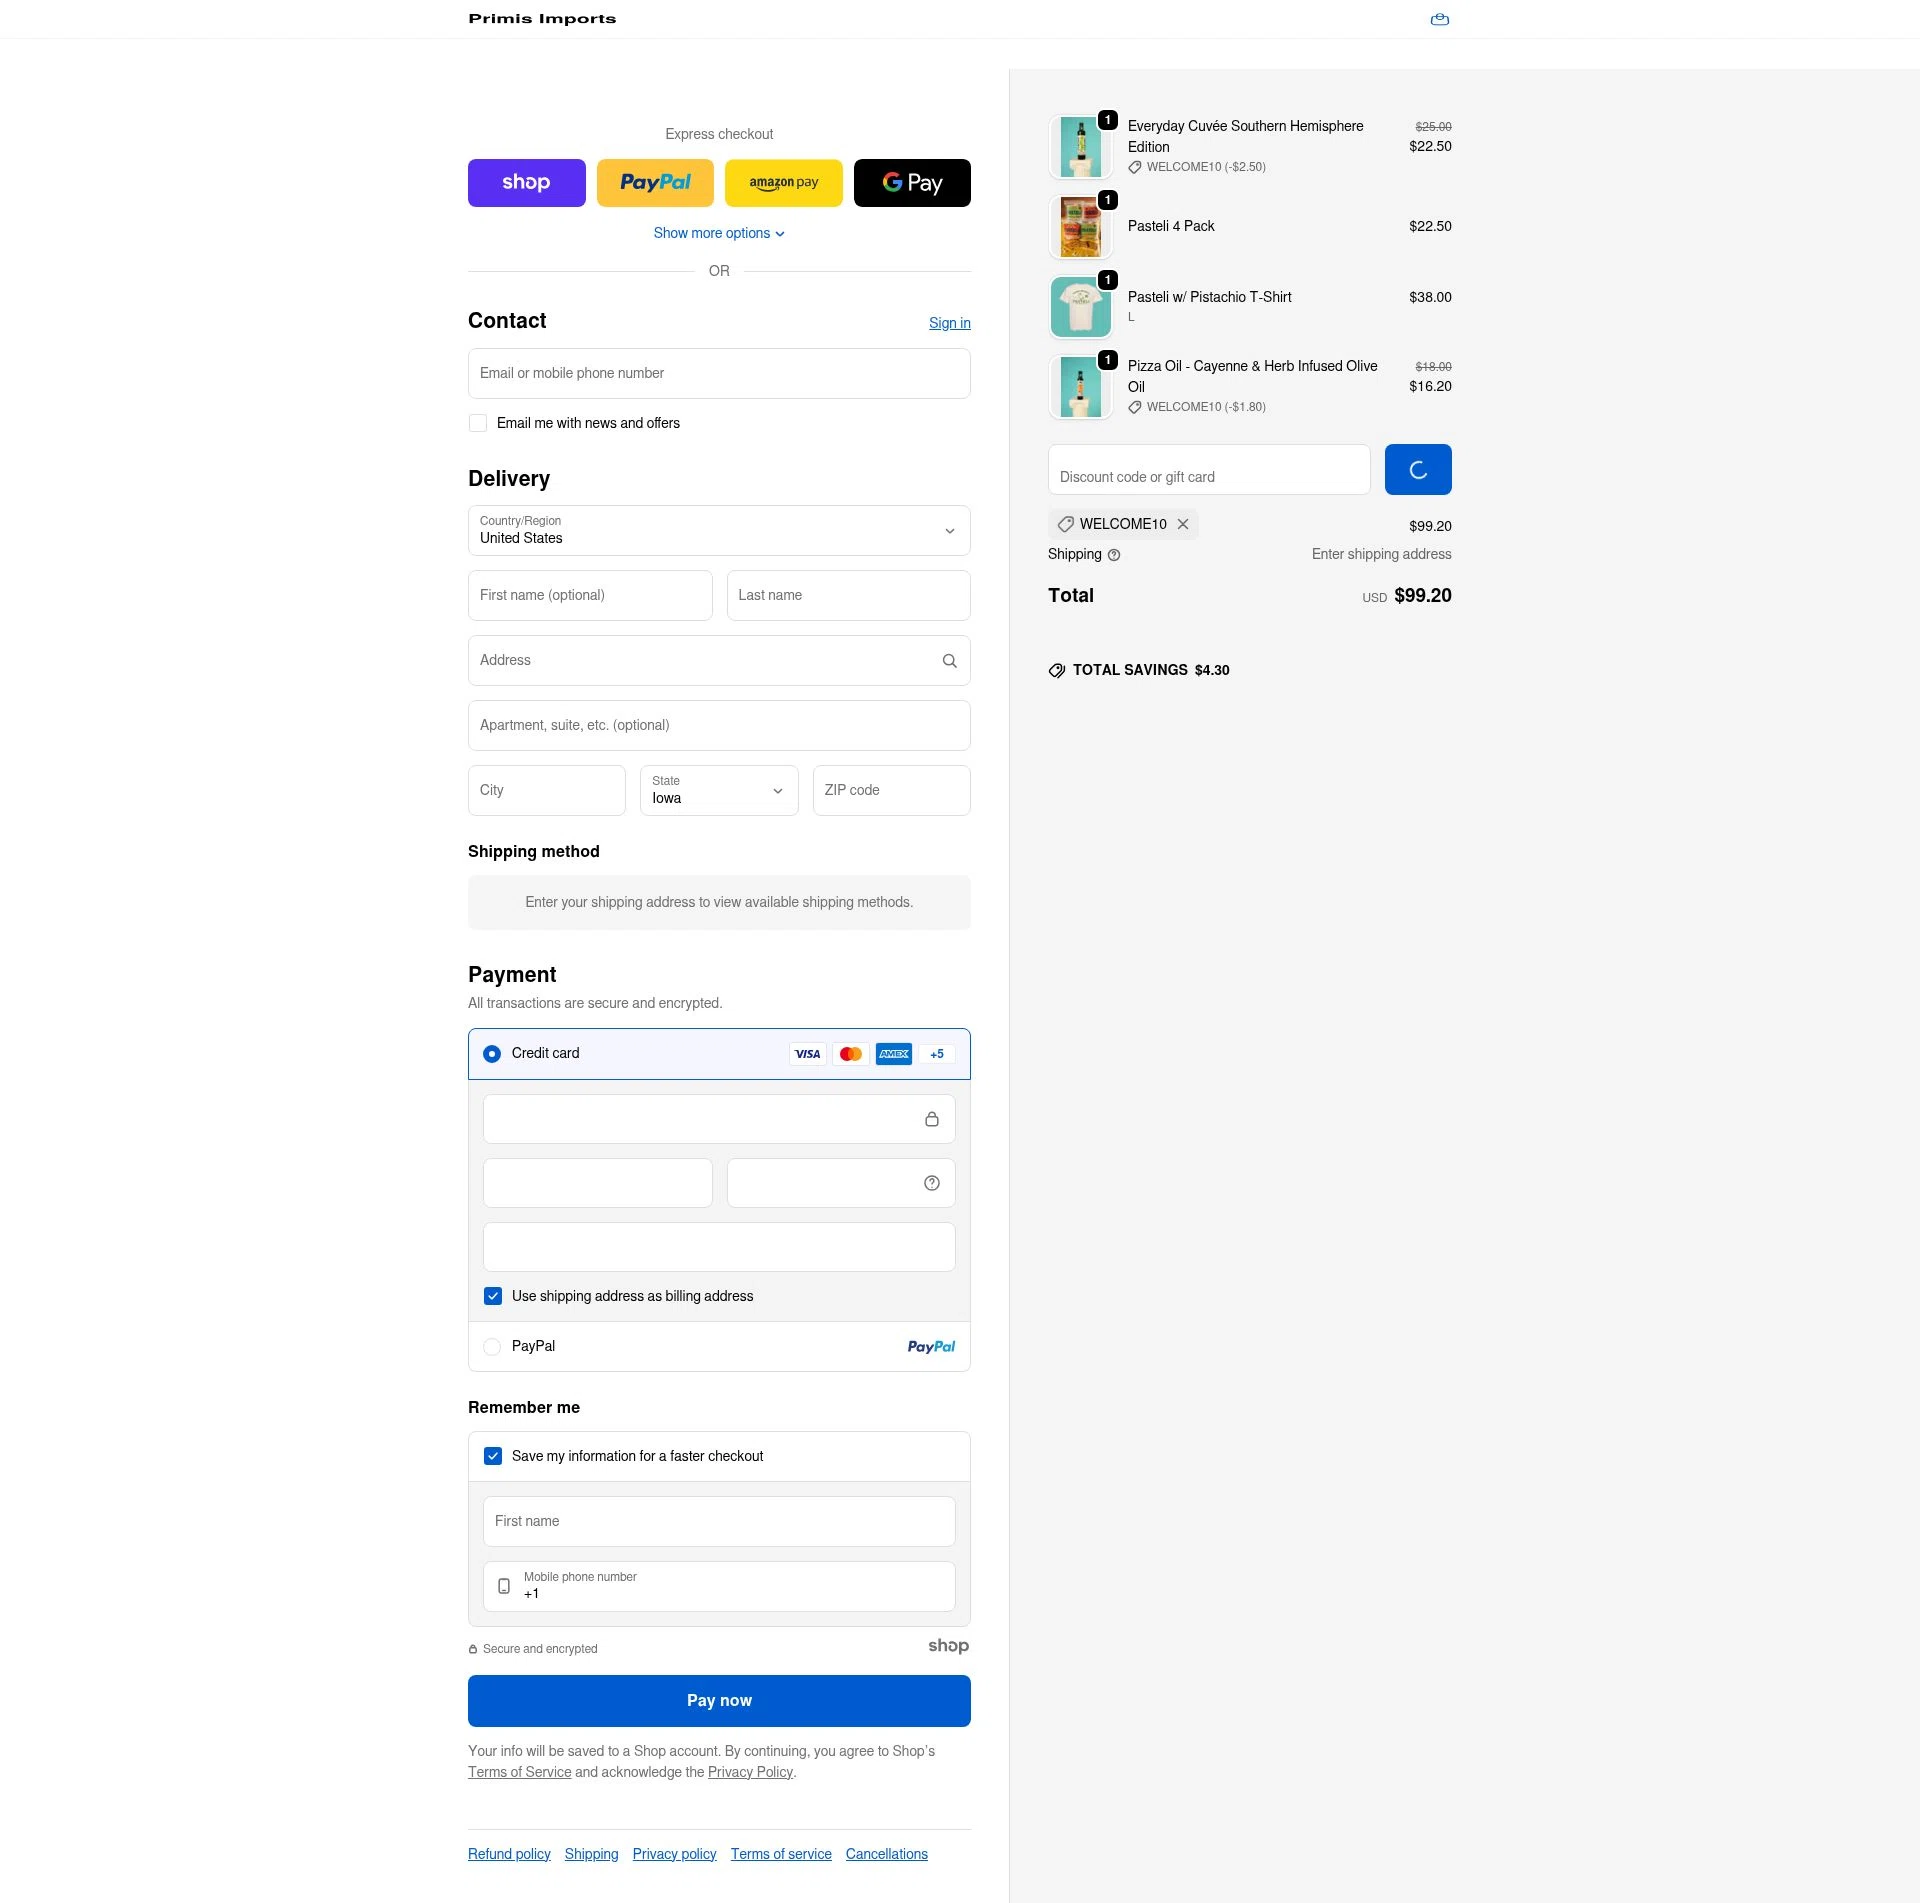Screen dimensions: 1920x1903
Task: Click the security code help icon
Action: (931, 1182)
